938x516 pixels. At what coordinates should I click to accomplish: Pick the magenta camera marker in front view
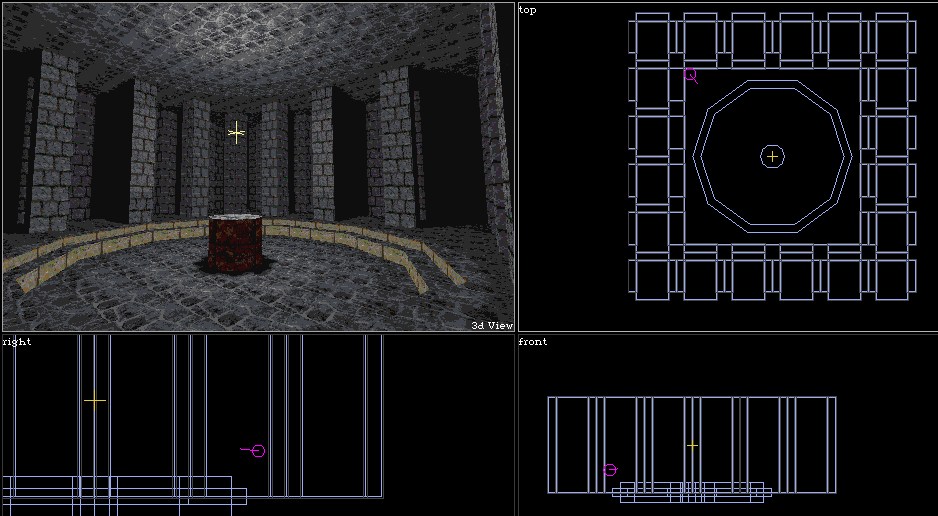point(610,470)
